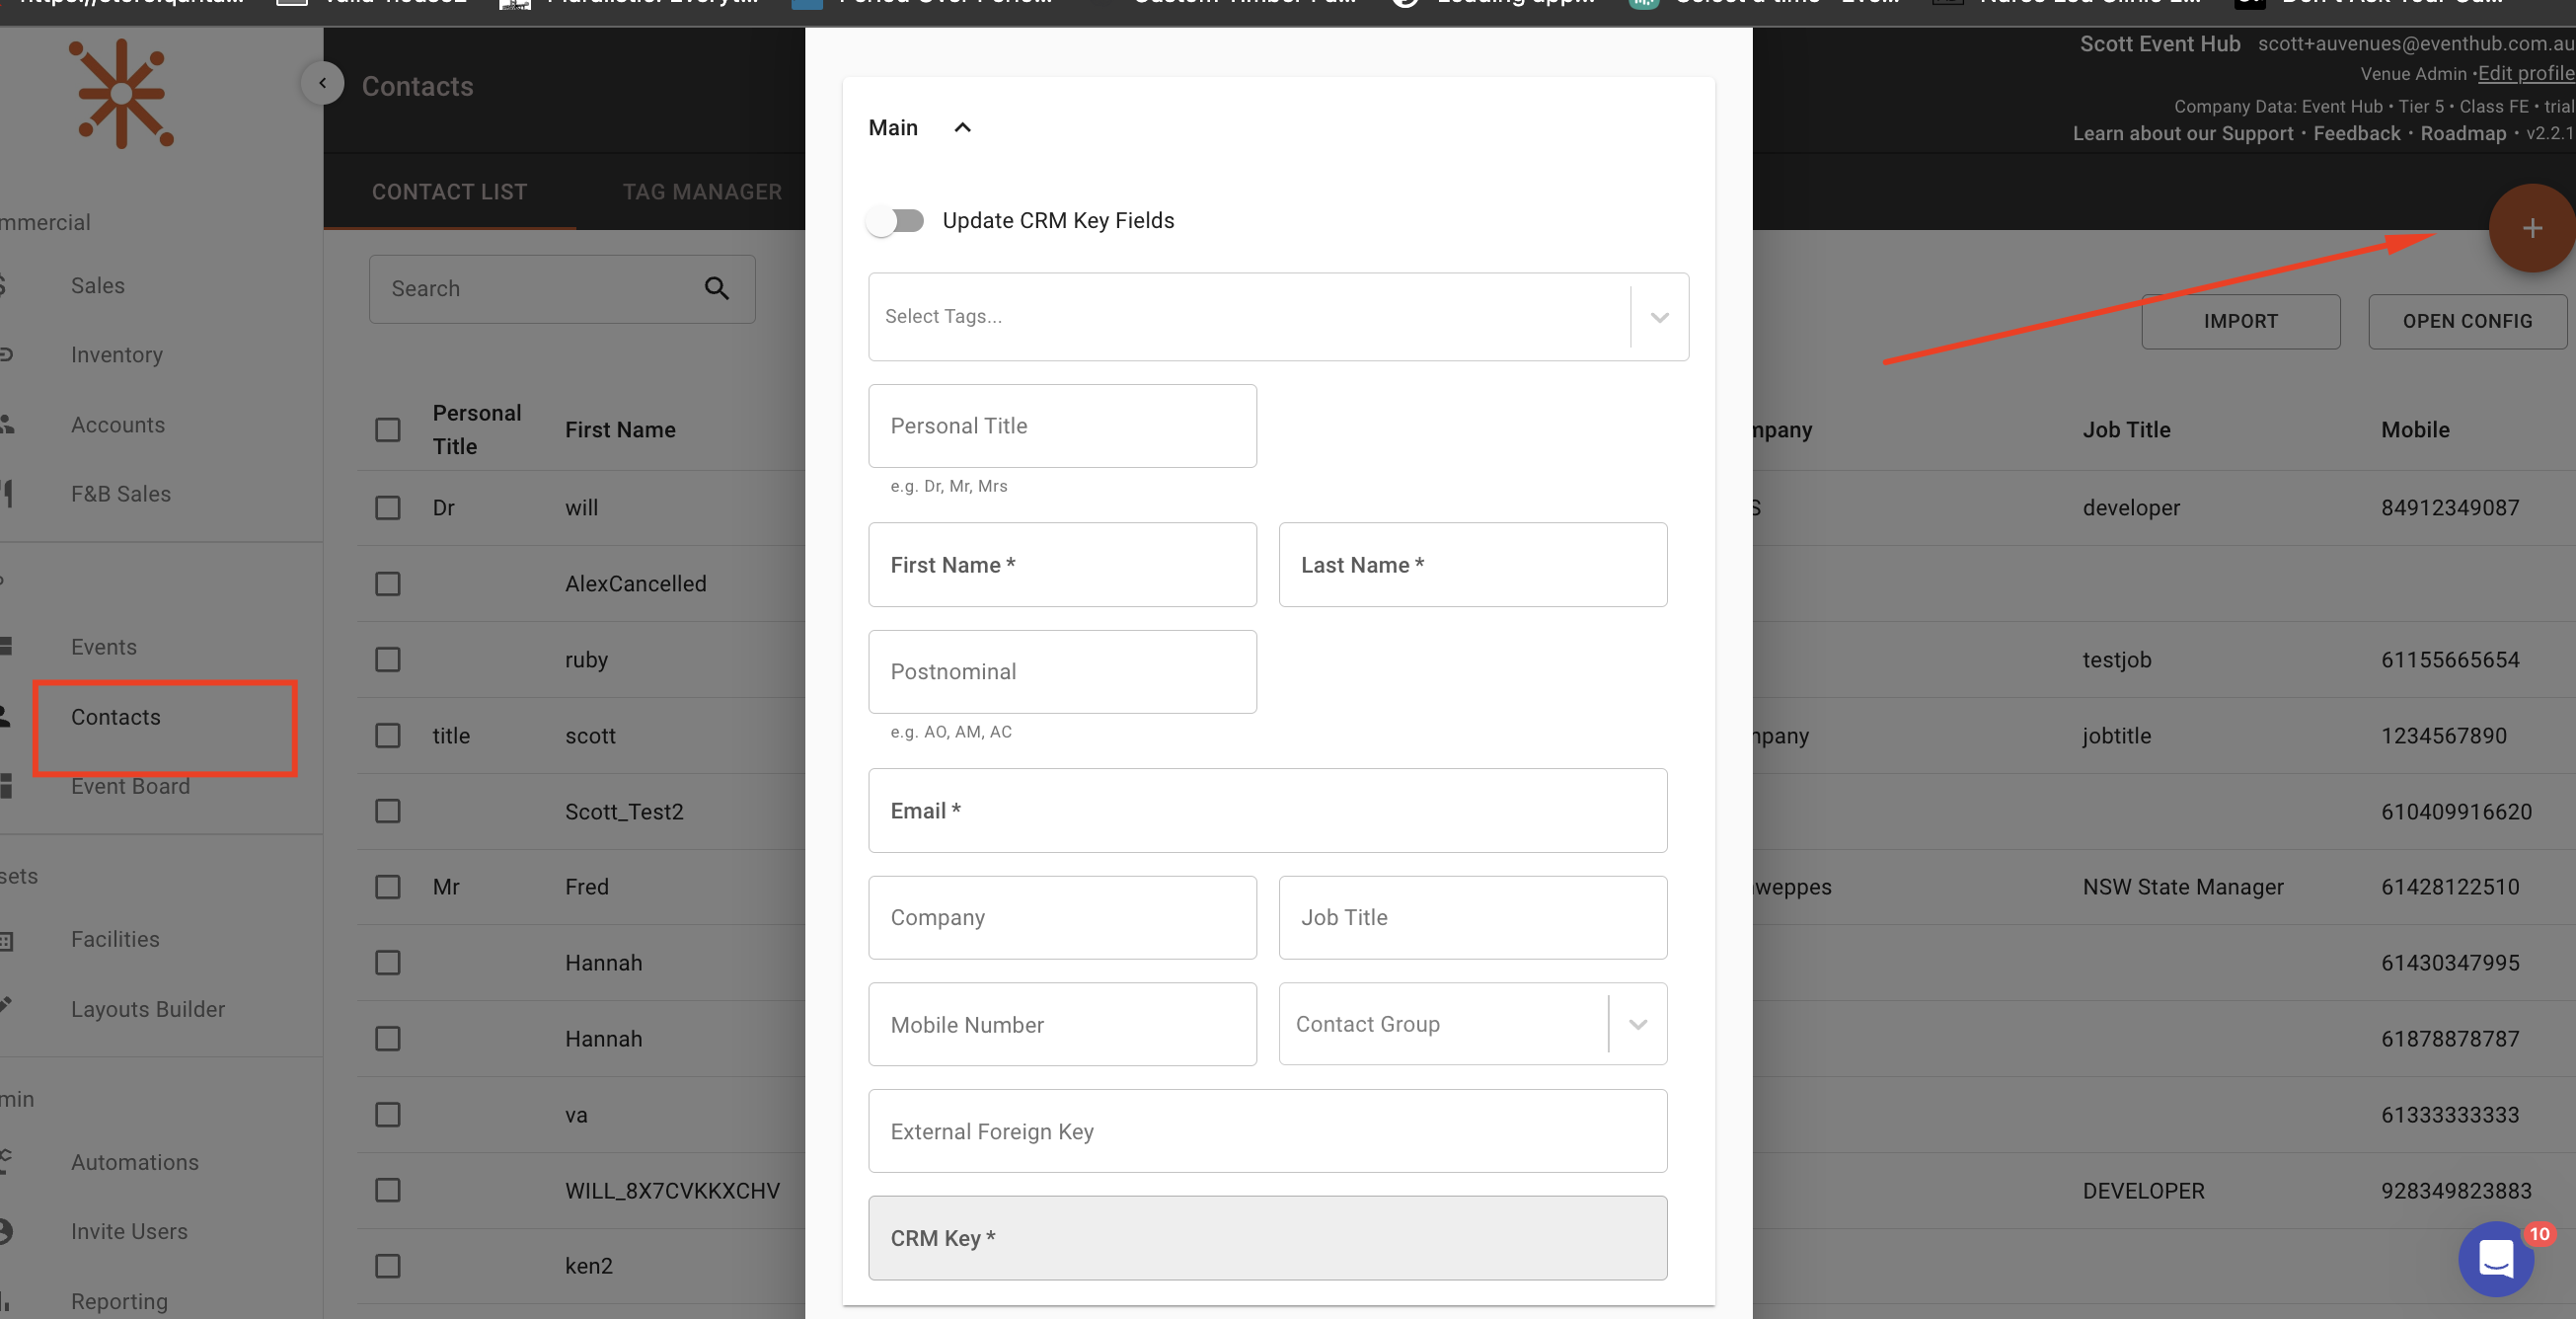Collapse the Main section chevron
The image size is (2576, 1319).
tap(962, 128)
